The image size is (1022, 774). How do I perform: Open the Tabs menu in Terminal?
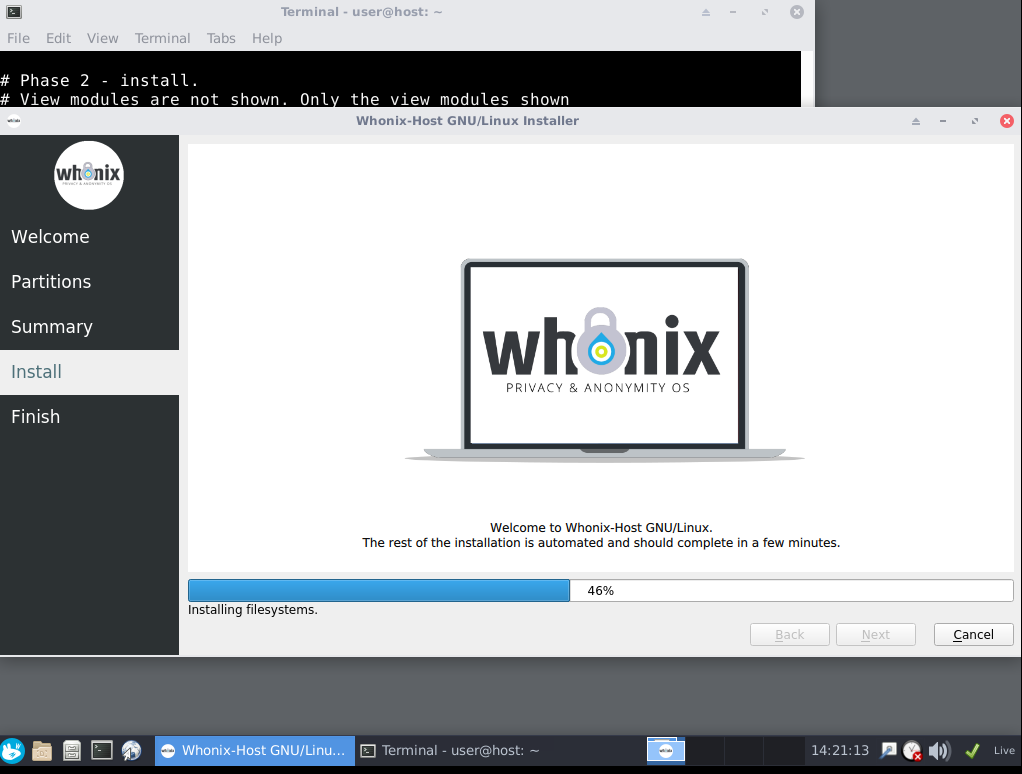[x=221, y=38]
